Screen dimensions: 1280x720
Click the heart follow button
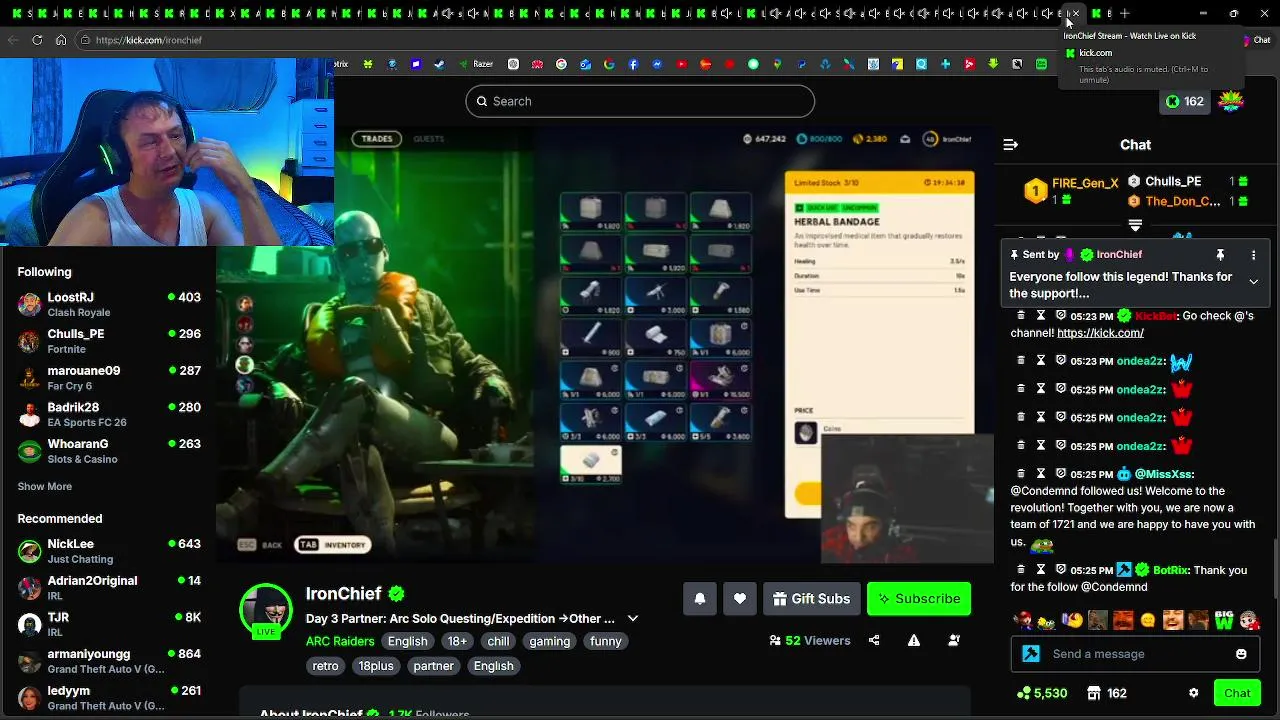coord(740,599)
